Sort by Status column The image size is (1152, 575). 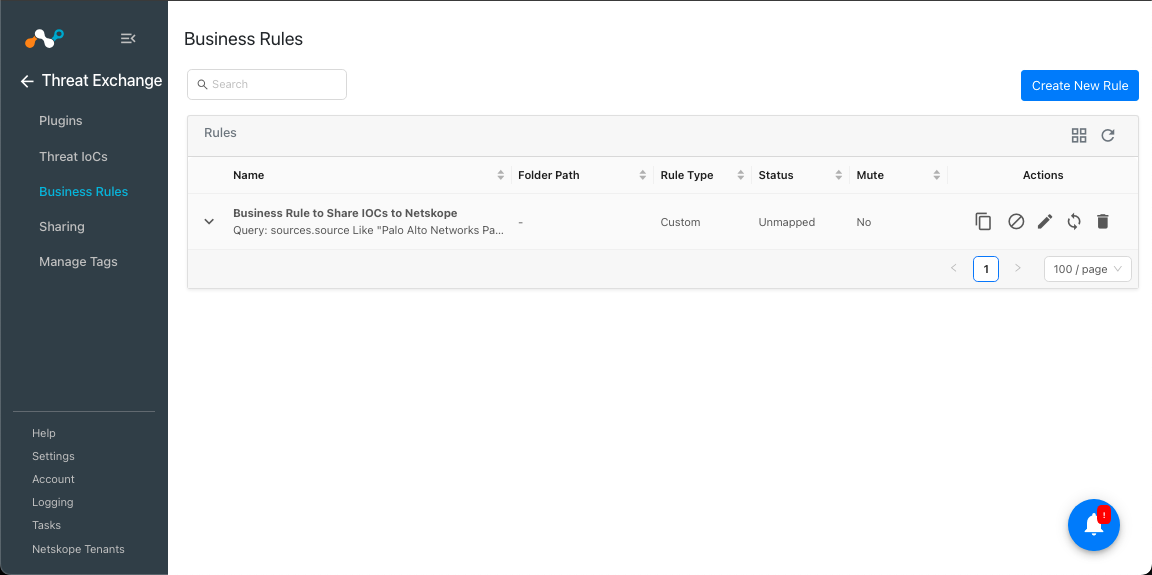(838, 176)
